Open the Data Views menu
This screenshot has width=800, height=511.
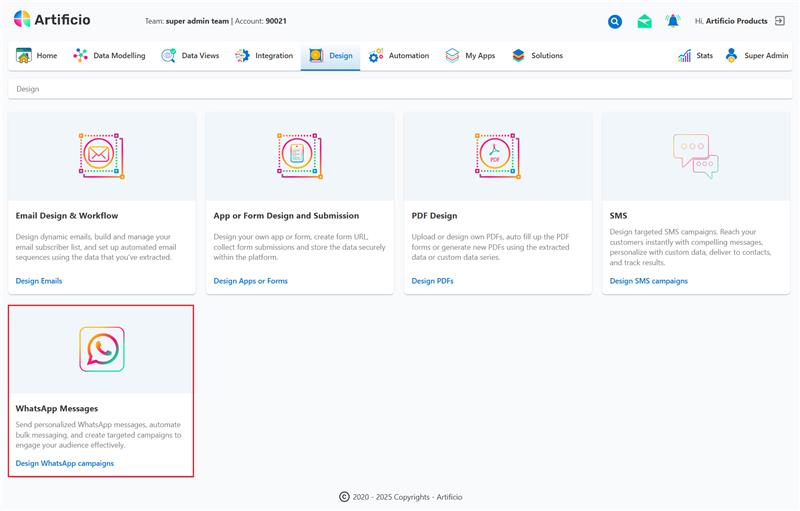(x=201, y=56)
